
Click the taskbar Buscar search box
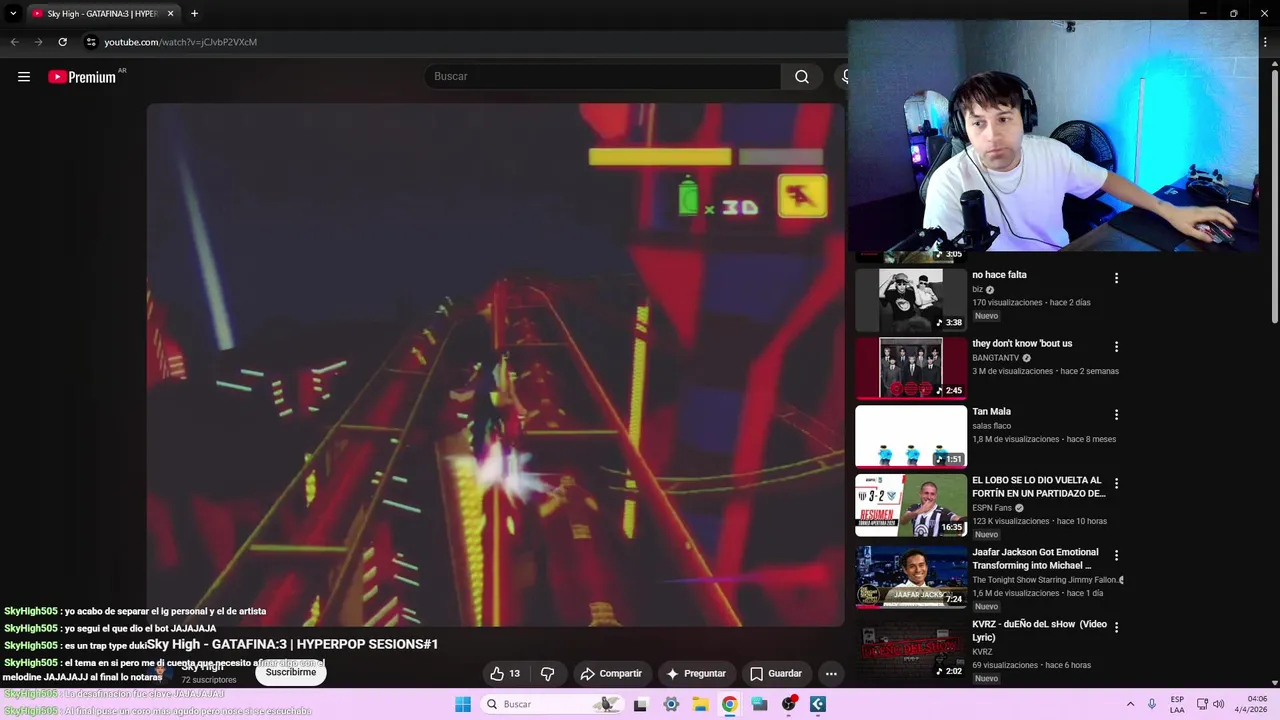point(551,704)
